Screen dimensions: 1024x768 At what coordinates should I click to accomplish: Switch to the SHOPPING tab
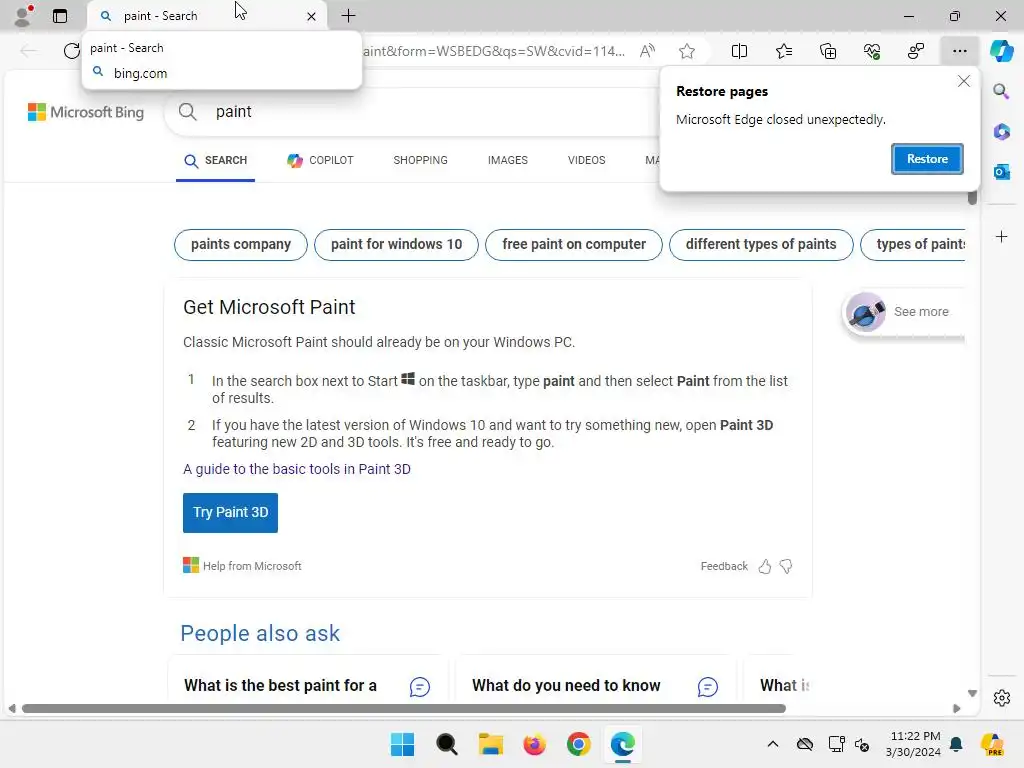pyautogui.click(x=421, y=161)
